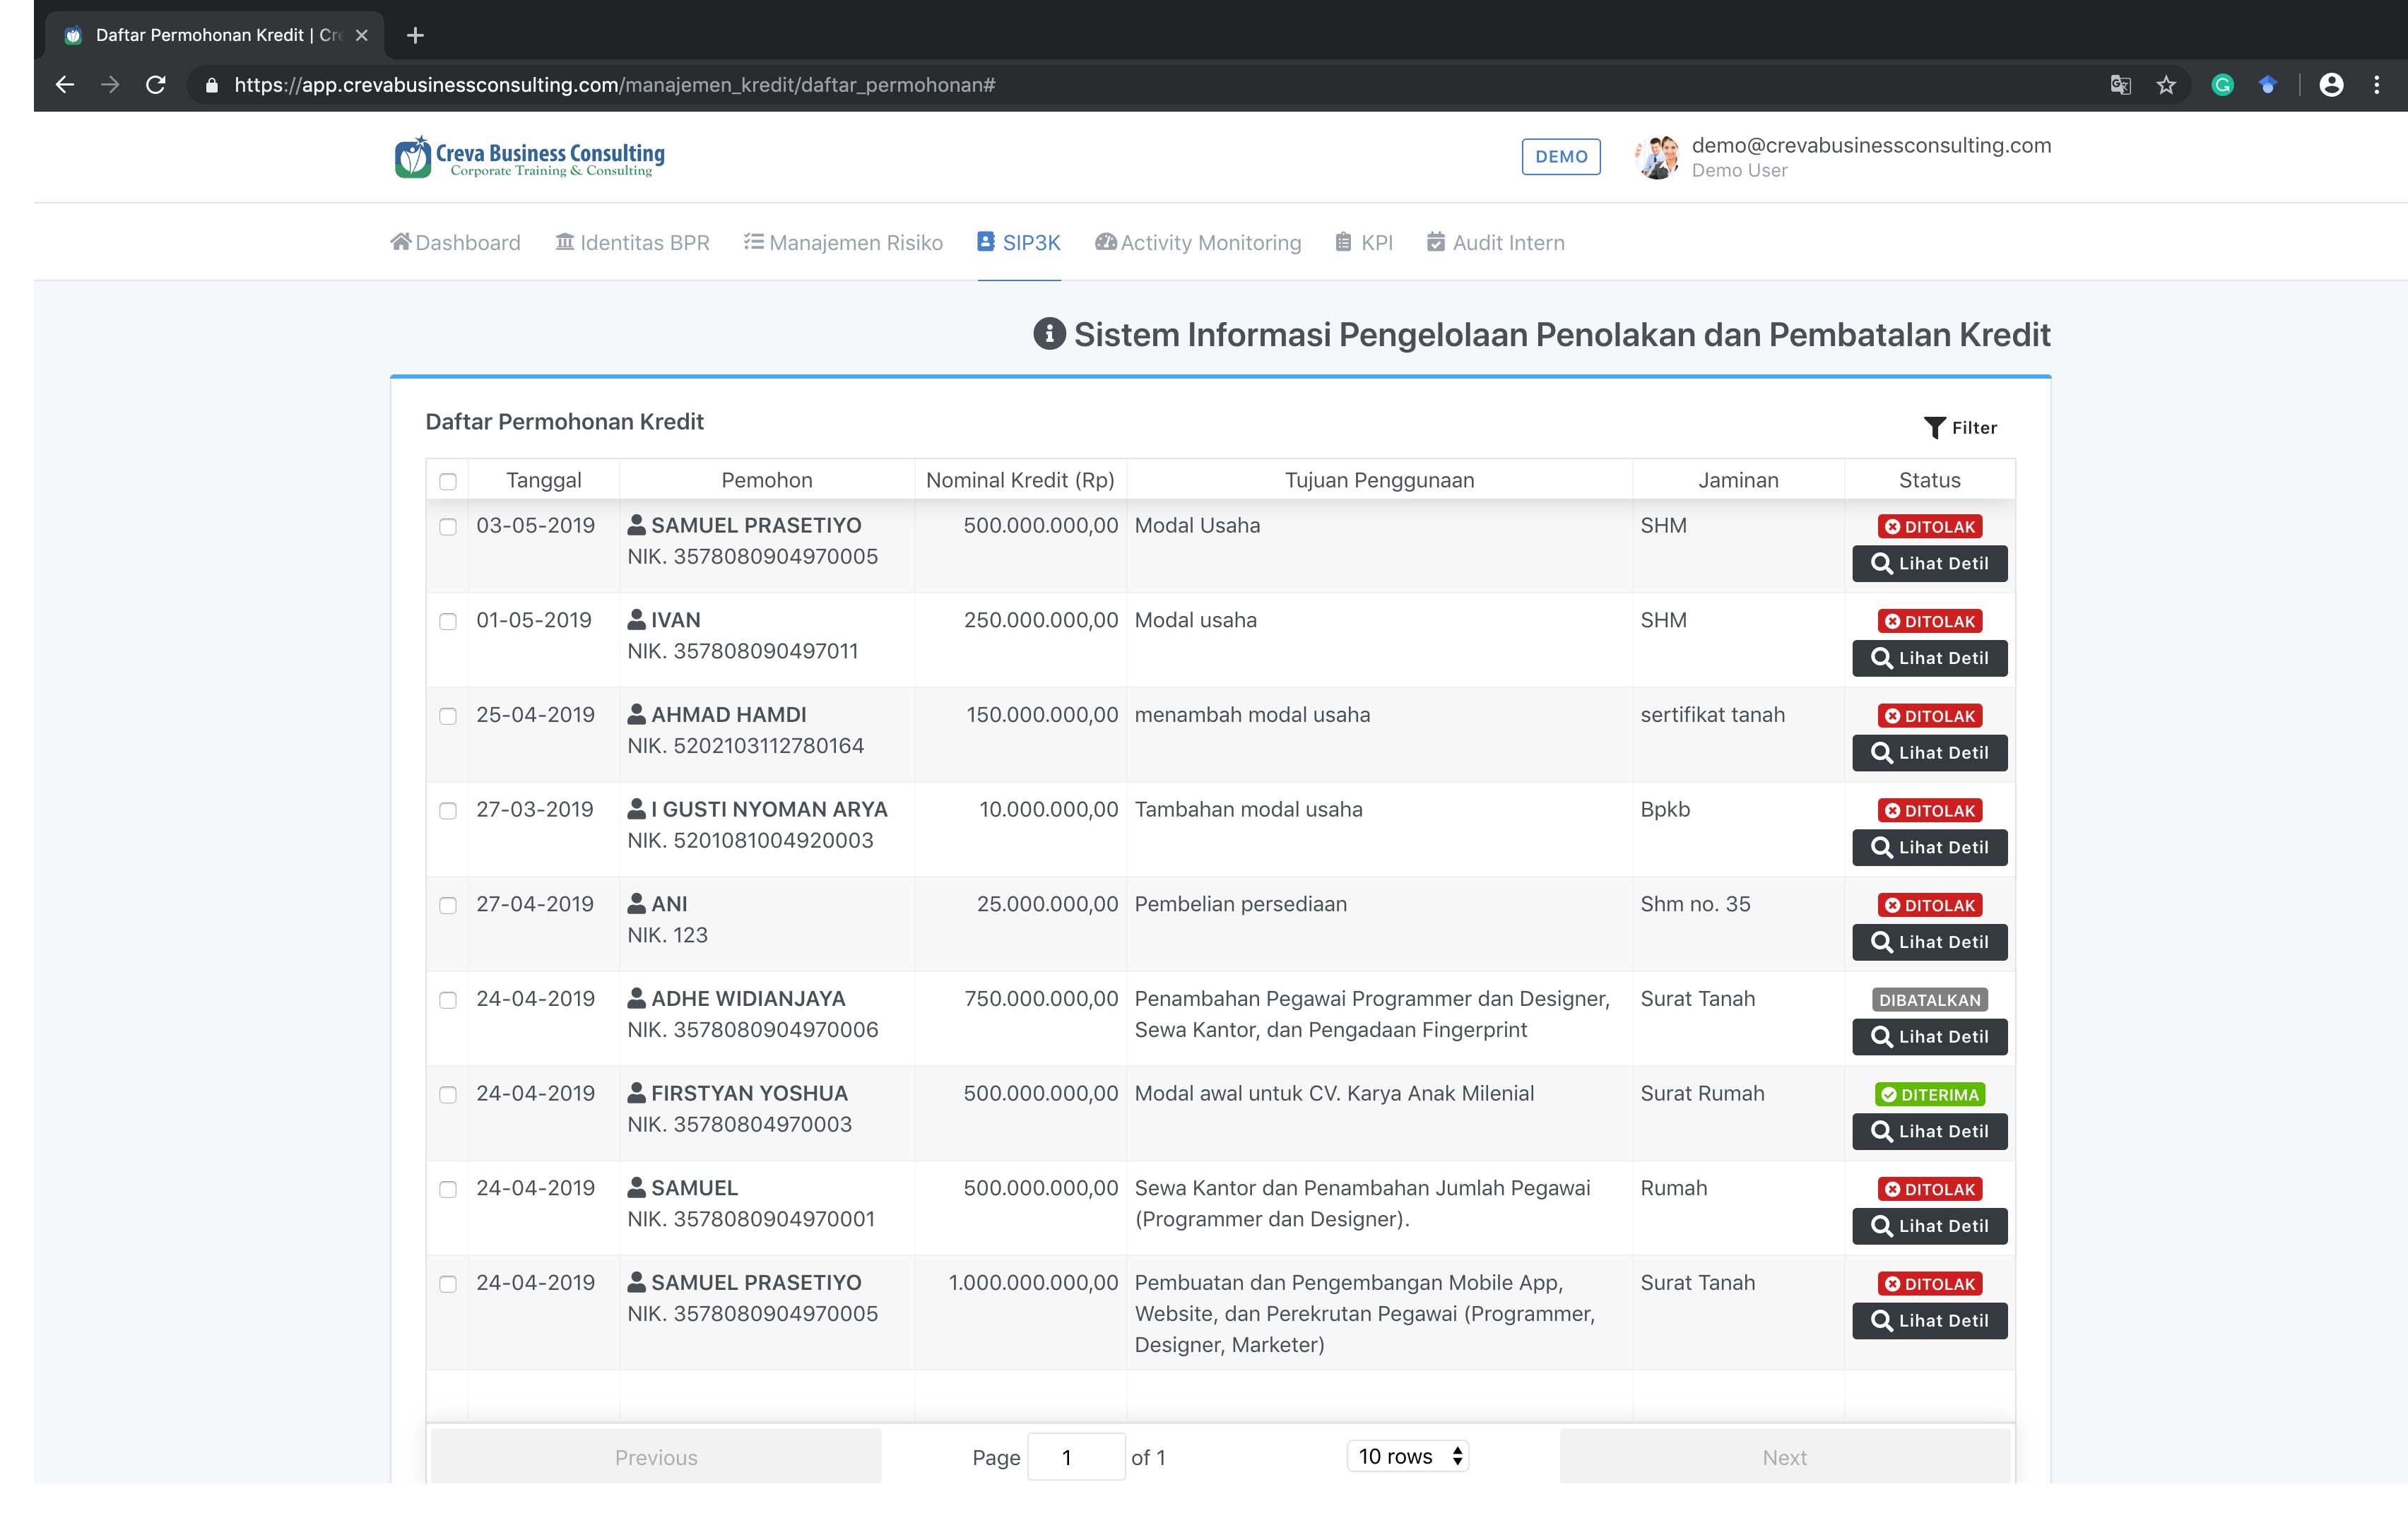This screenshot has width=2408, height=1523.
Task: Click Lihat Detil for ANI
Action: (1929, 942)
